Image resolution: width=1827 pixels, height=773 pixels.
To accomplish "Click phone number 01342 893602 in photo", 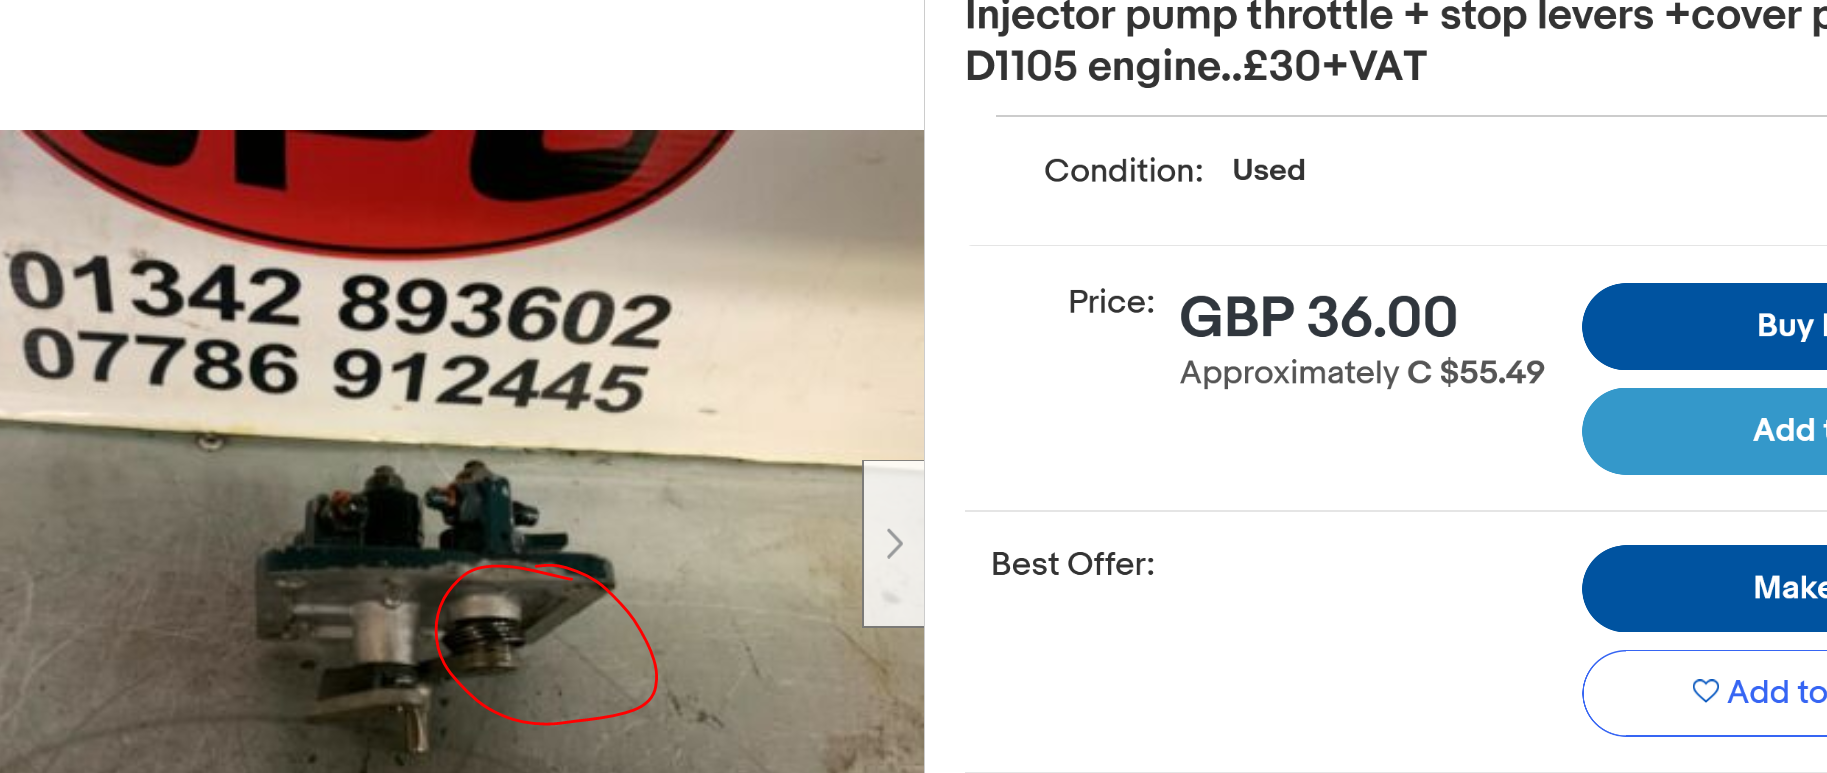I will [x=340, y=299].
